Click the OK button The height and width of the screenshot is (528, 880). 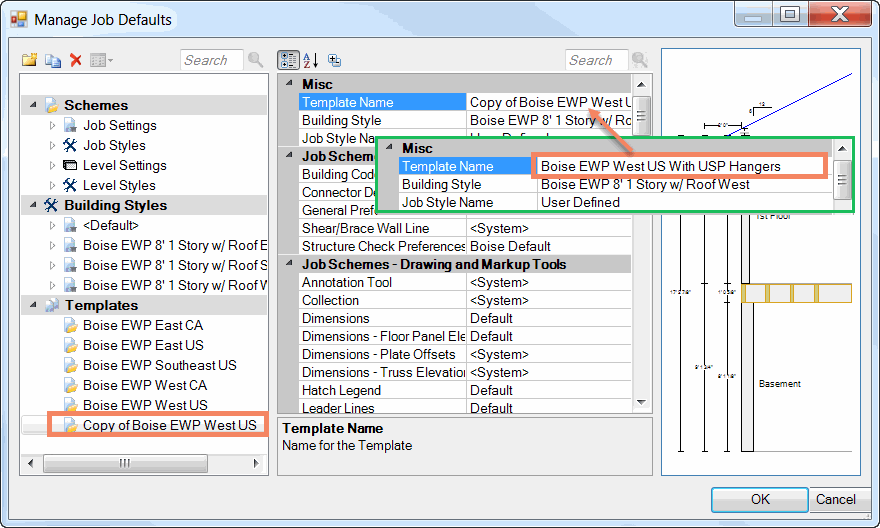(x=760, y=499)
